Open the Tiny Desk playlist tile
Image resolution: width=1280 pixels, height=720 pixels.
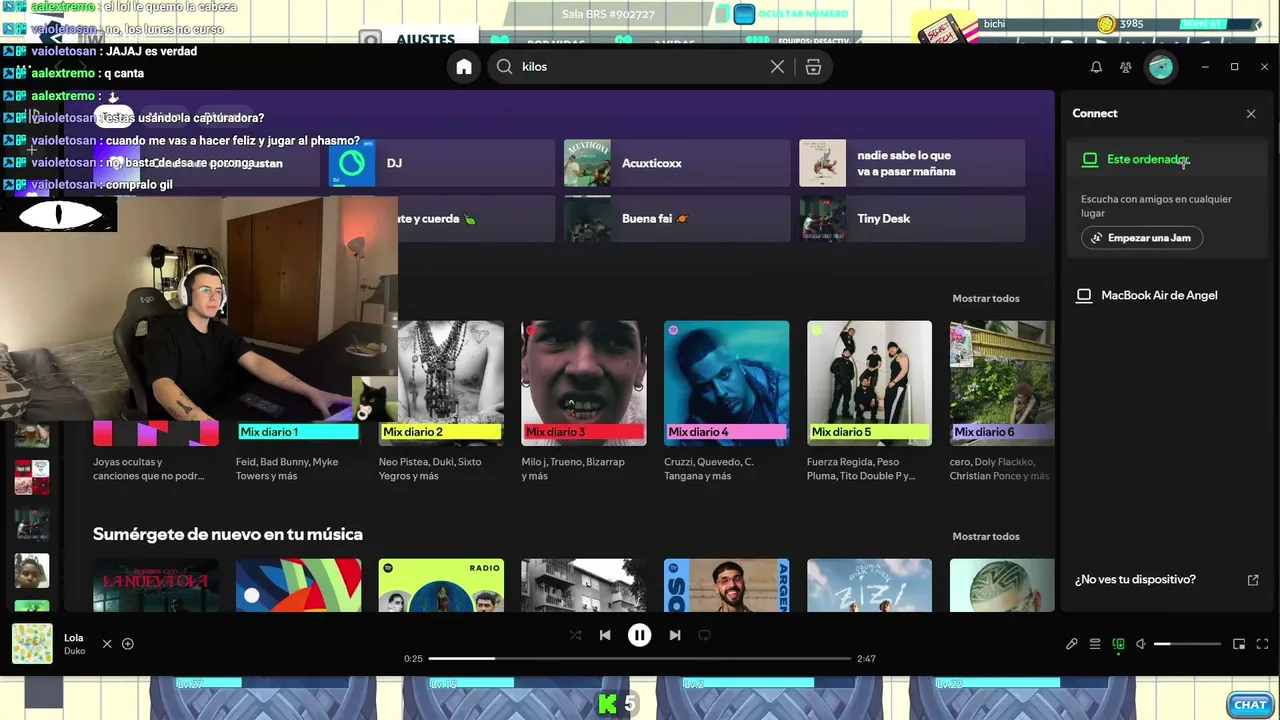tap(912, 219)
